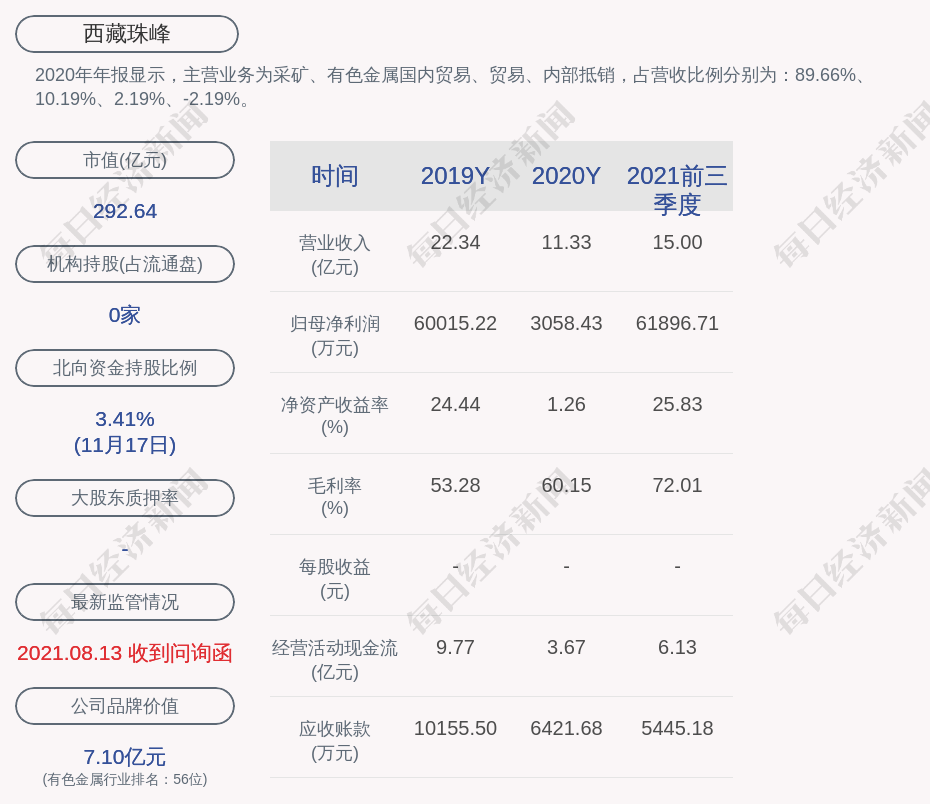Viewport: 930px width, 804px height.
Task: Click the market value 292.64
Action: pos(125,211)
